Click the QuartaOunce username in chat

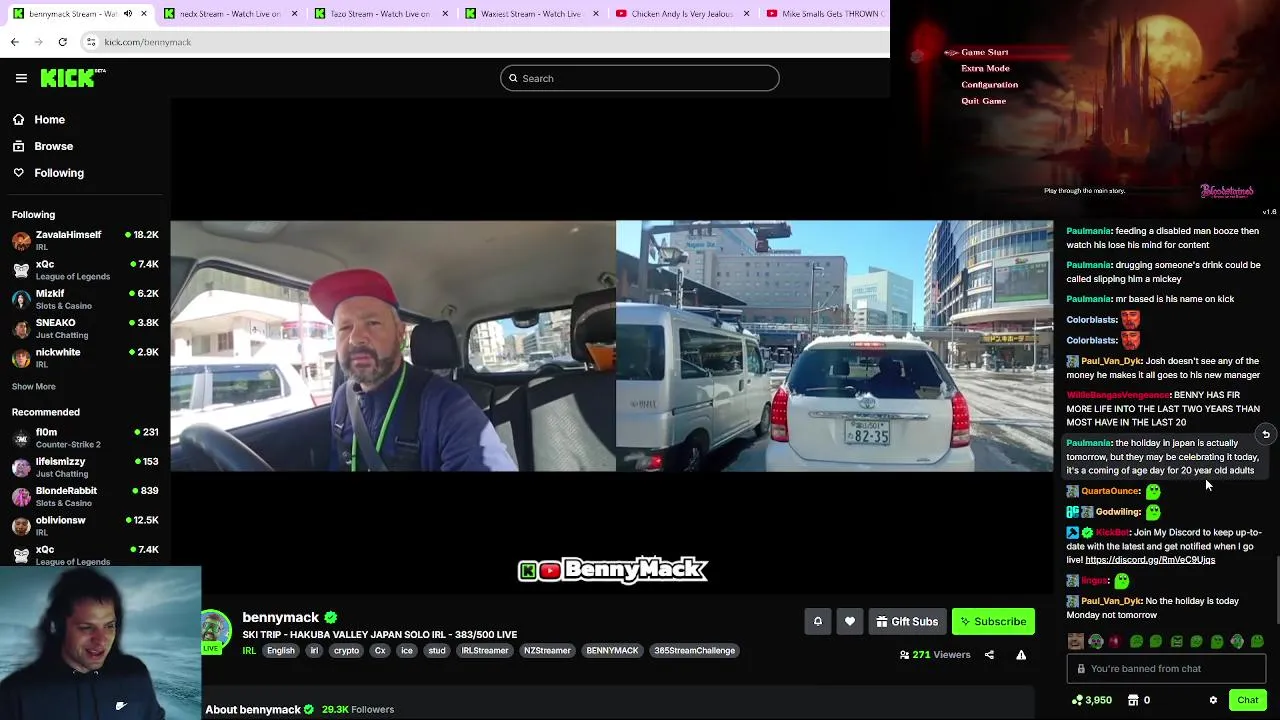click(1110, 491)
